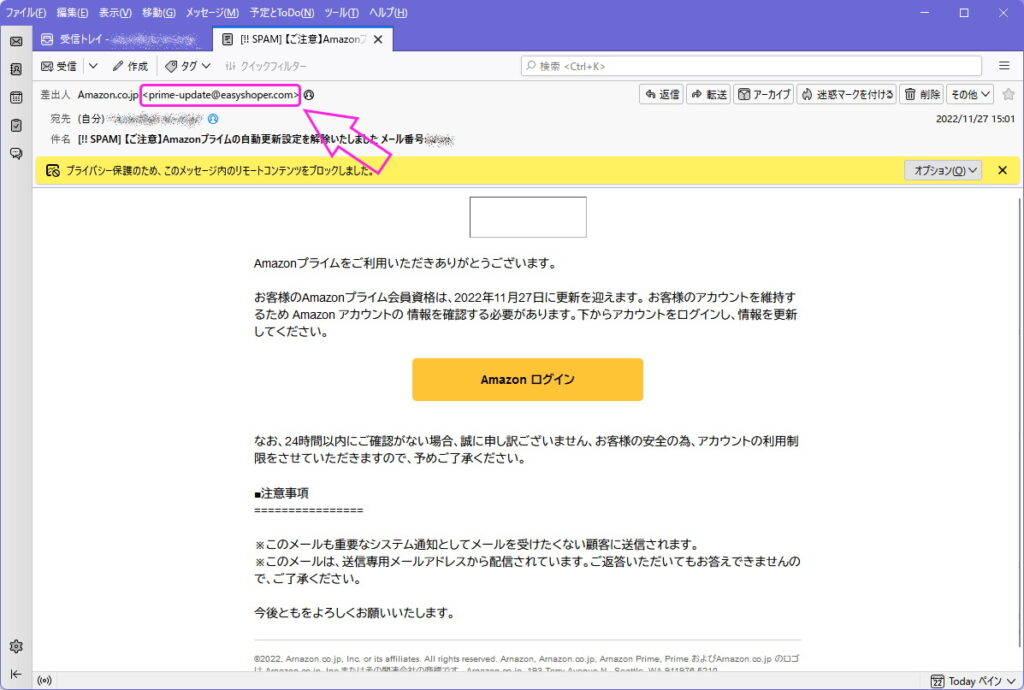Toggle the クイックフィルター button
Image resolution: width=1024 pixels, height=690 pixels.
[266, 66]
